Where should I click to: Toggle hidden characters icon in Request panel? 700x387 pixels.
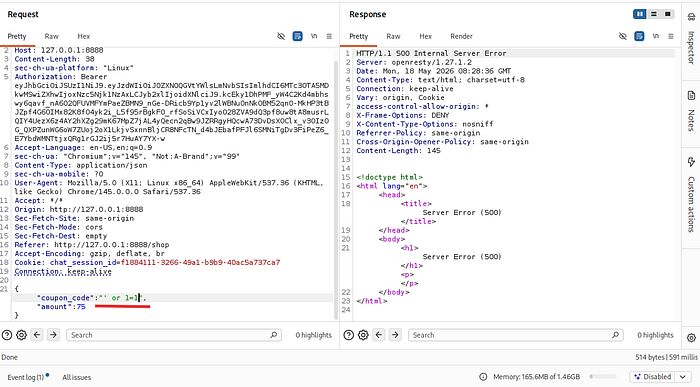pos(281,36)
